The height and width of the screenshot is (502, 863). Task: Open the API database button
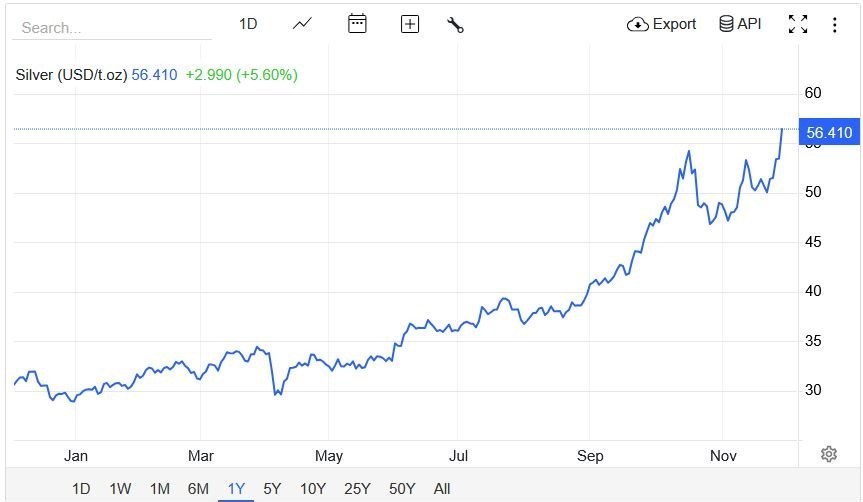point(740,24)
